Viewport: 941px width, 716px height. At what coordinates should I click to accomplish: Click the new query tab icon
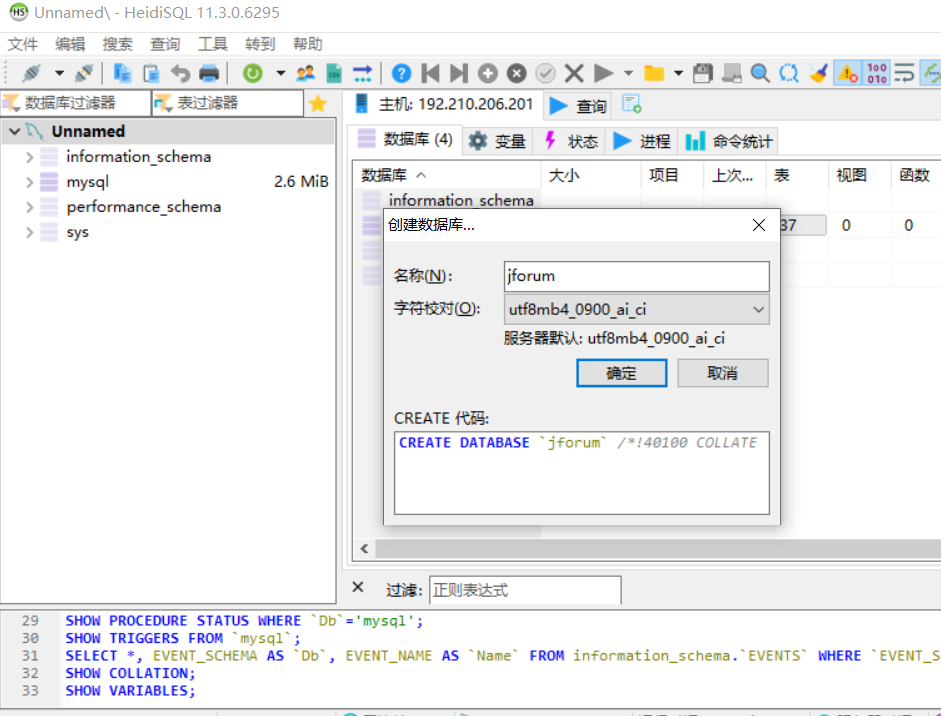pos(631,104)
